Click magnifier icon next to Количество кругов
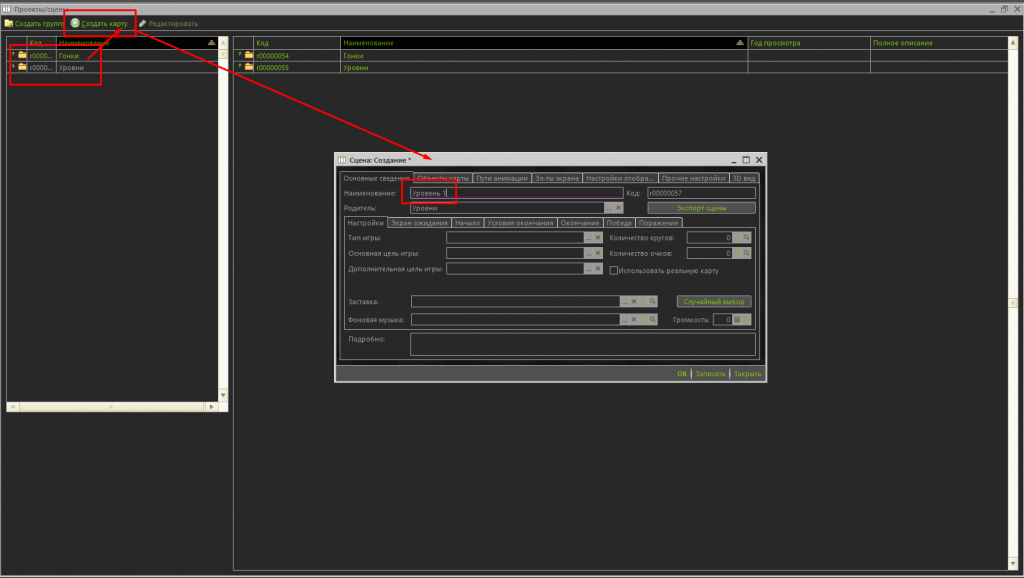Viewport: 1024px width, 578px height. point(746,238)
